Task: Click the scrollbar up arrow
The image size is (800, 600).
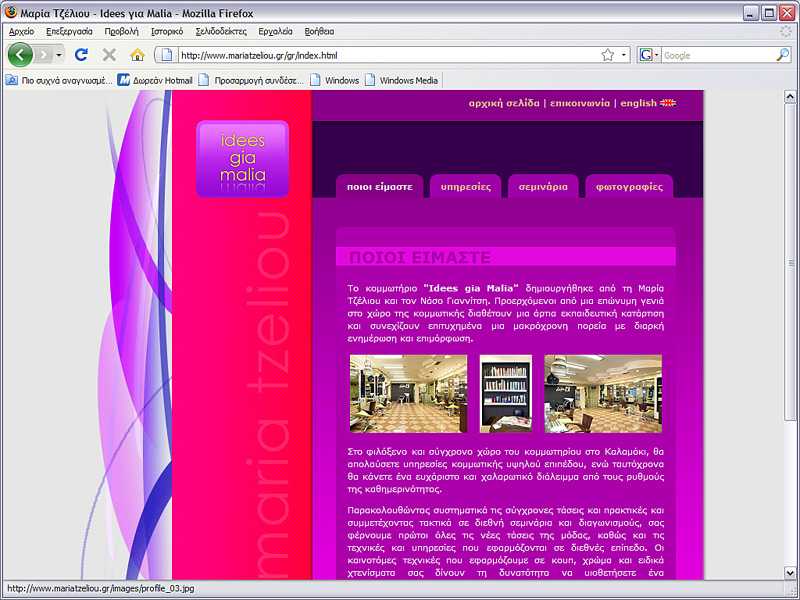Action: point(790,96)
